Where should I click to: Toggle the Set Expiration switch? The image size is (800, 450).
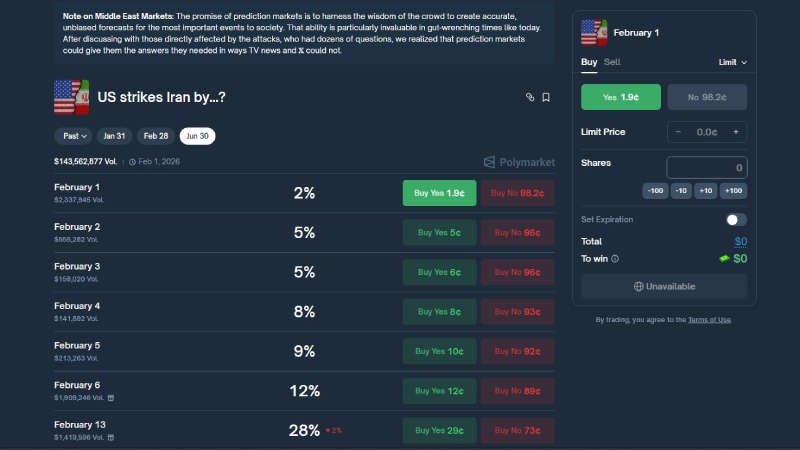[x=735, y=219]
